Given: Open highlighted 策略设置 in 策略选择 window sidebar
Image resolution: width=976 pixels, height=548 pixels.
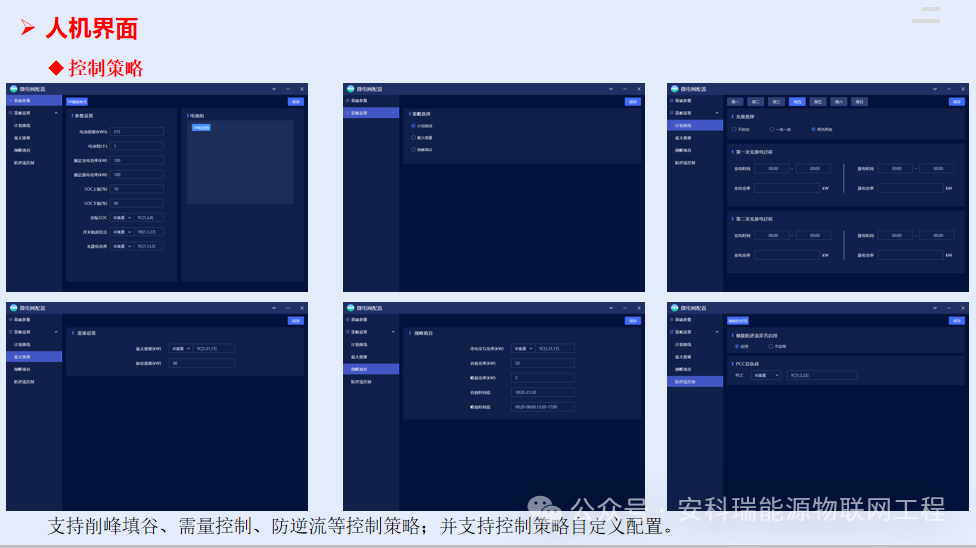Looking at the screenshot, I should (371, 113).
